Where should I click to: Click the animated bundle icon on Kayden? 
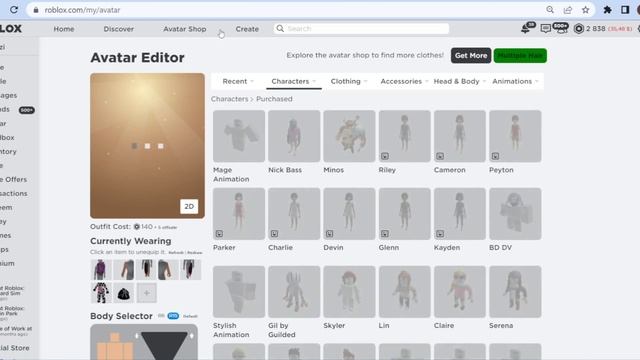click(440, 234)
